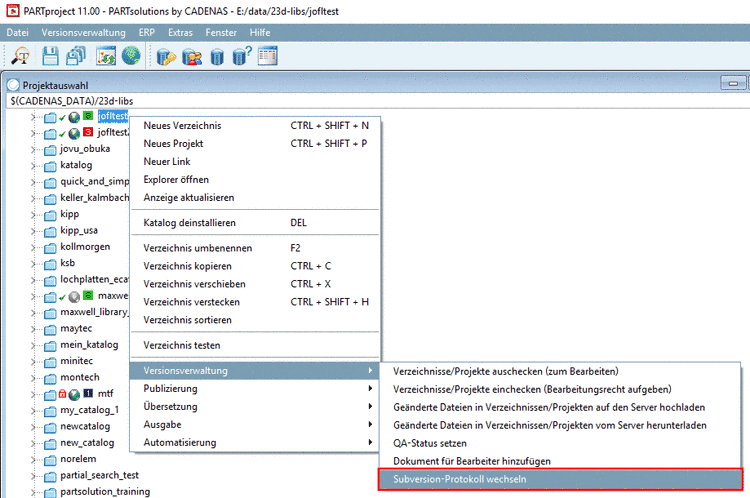Screen dimensions: 750x498
Task: Open the Automatisierung submenu
Action: [x=255, y=443]
